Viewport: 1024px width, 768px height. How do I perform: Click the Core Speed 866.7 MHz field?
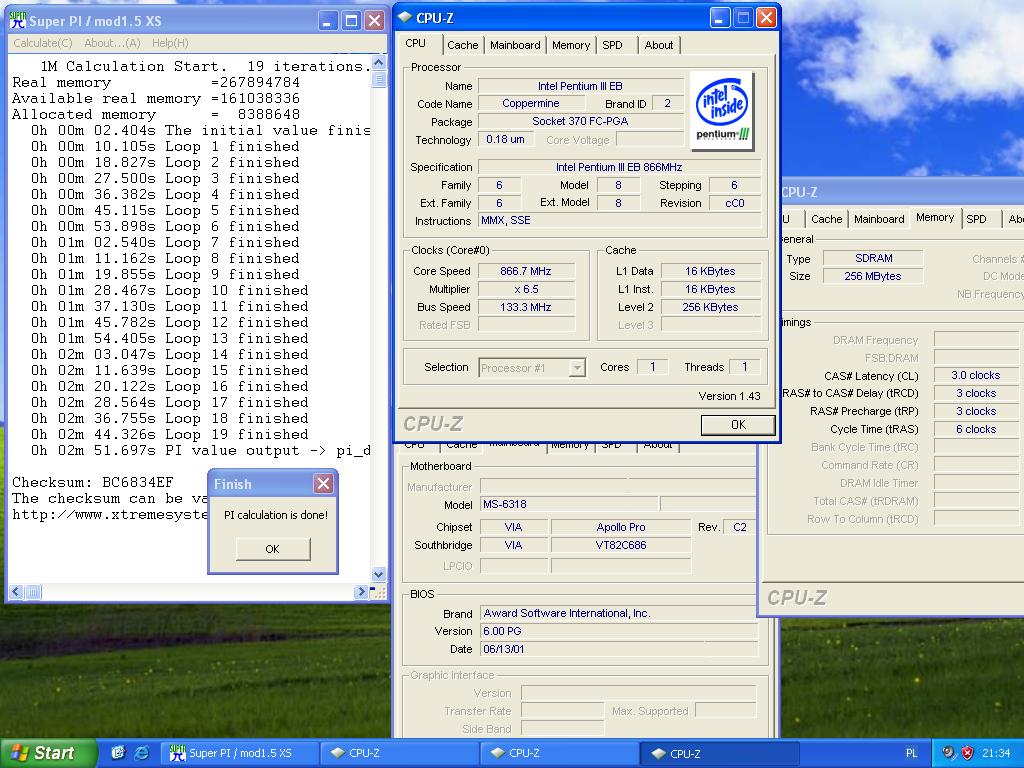pyautogui.click(x=526, y=271)
